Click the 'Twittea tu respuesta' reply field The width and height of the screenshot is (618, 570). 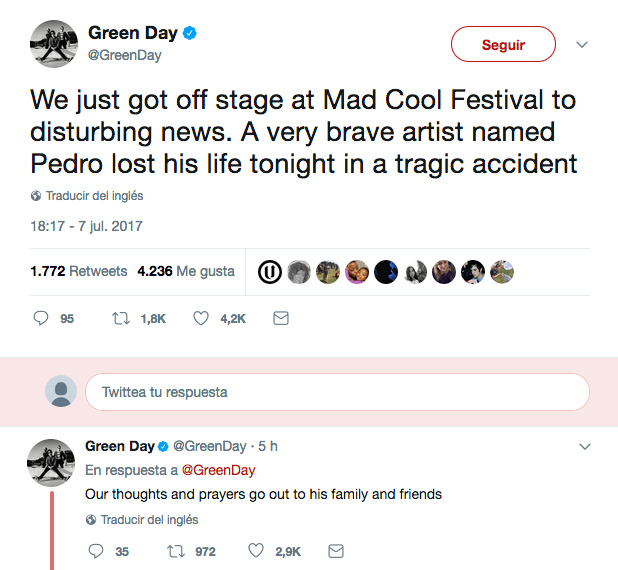(337, 392)
